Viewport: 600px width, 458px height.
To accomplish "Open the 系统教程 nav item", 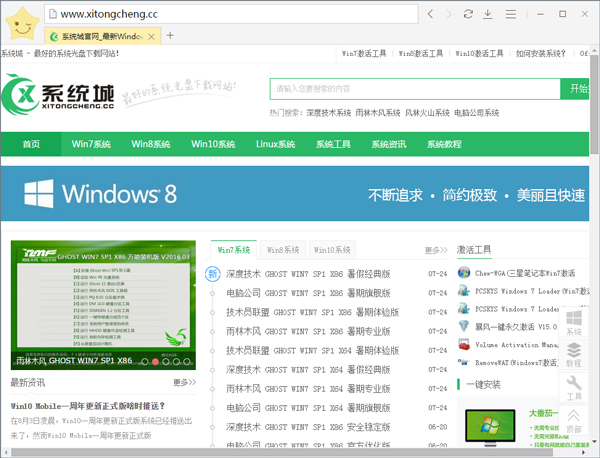I will click(x=444, y=144).
